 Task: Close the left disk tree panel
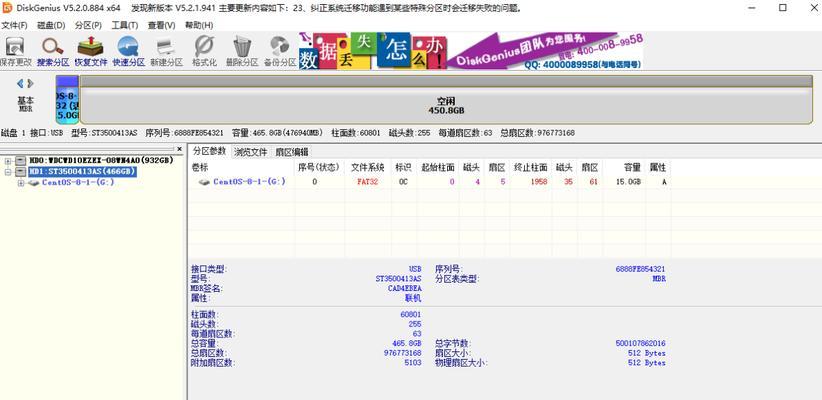[x=179, y=149]
